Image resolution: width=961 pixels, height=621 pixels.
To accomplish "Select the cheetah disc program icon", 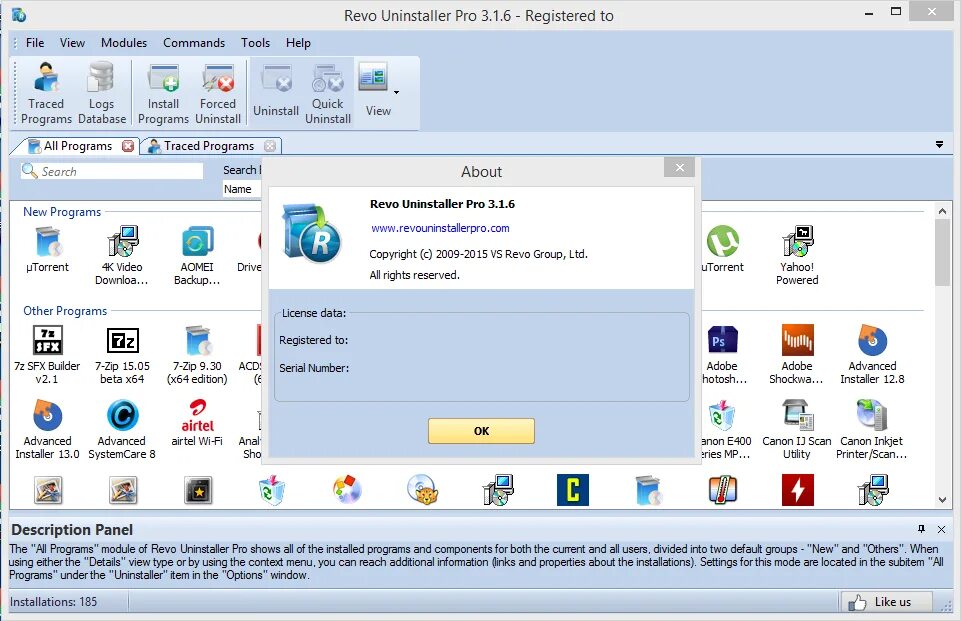I will (422, 490).
